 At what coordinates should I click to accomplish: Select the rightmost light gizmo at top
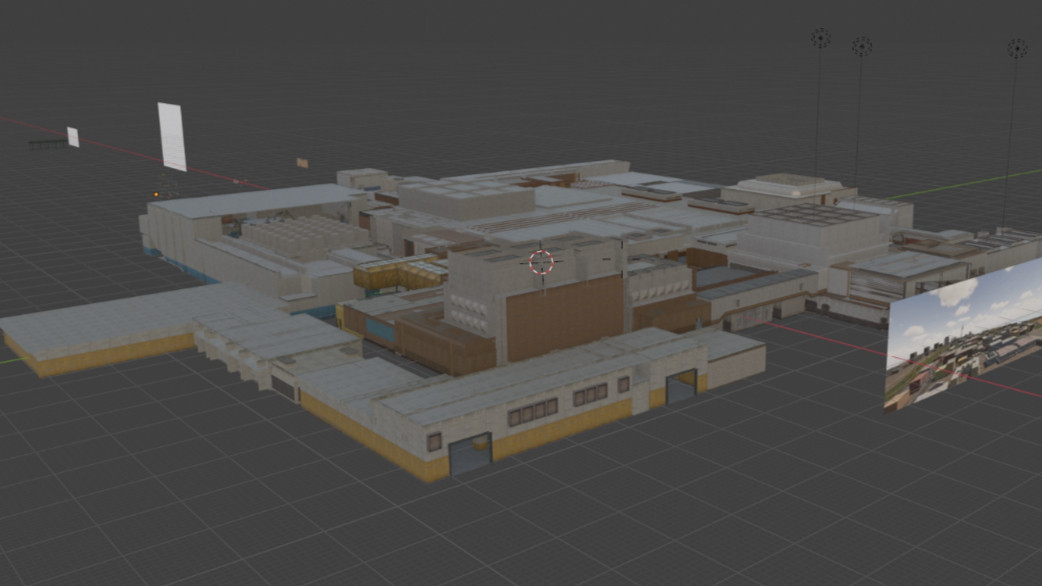pyautogui.click(x=1017, y=48)
